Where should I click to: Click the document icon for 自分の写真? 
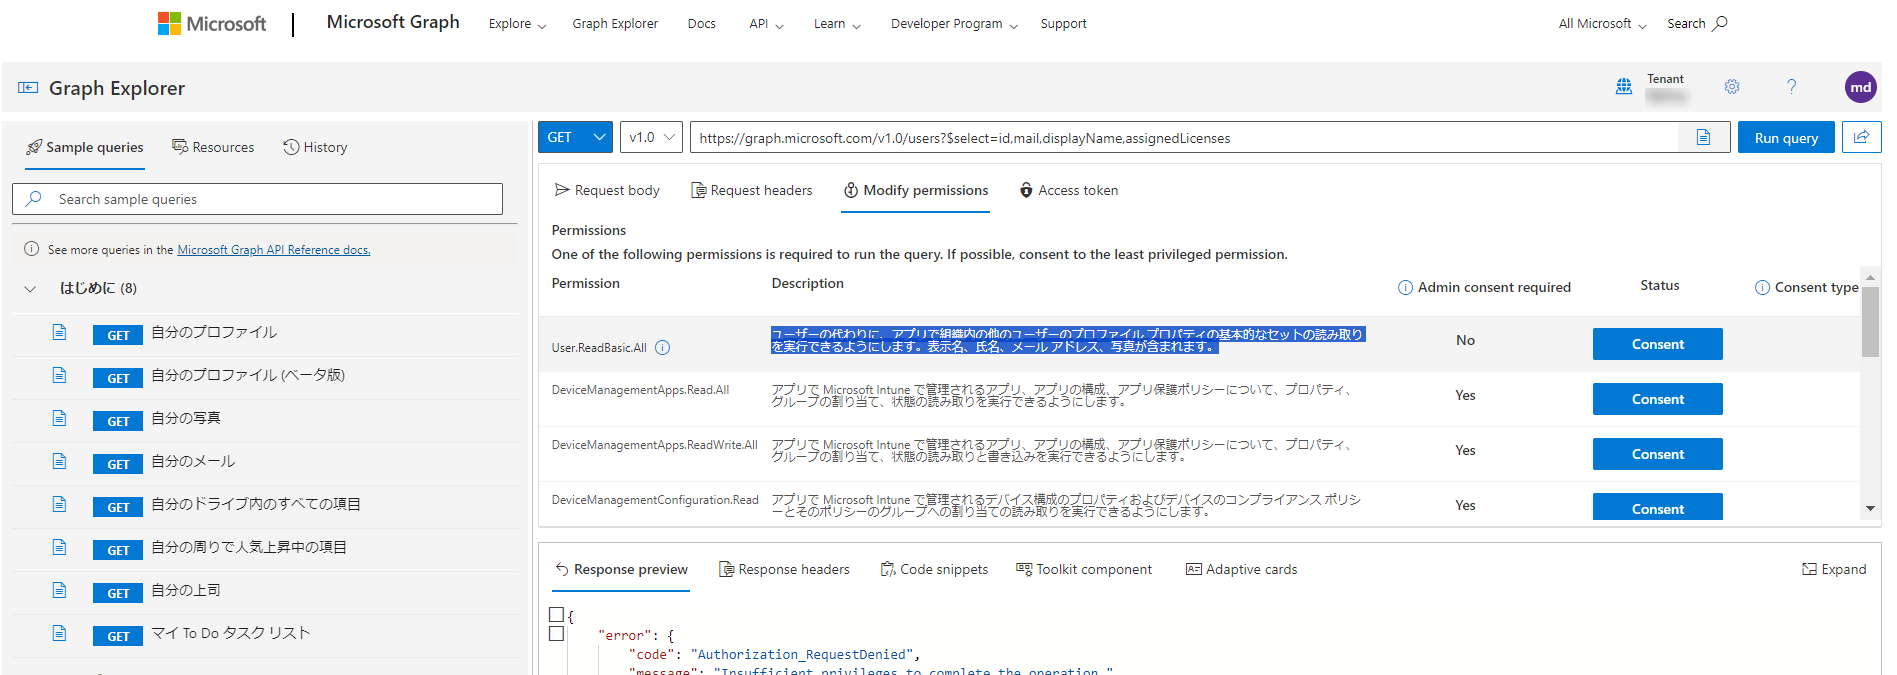(59, 418)
